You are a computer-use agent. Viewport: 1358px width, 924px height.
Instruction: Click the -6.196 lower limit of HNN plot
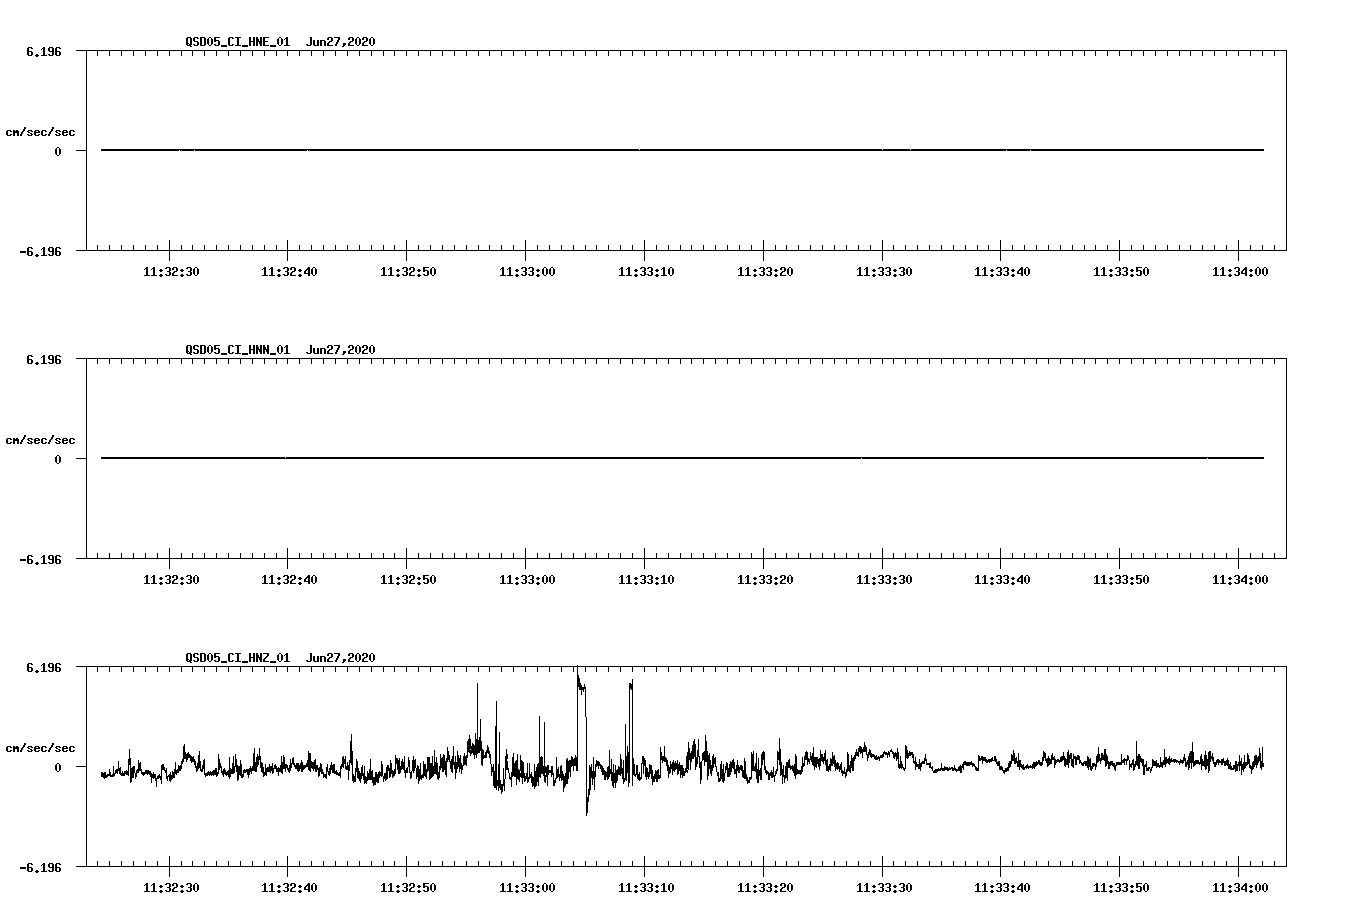click(x=41, y=559)
